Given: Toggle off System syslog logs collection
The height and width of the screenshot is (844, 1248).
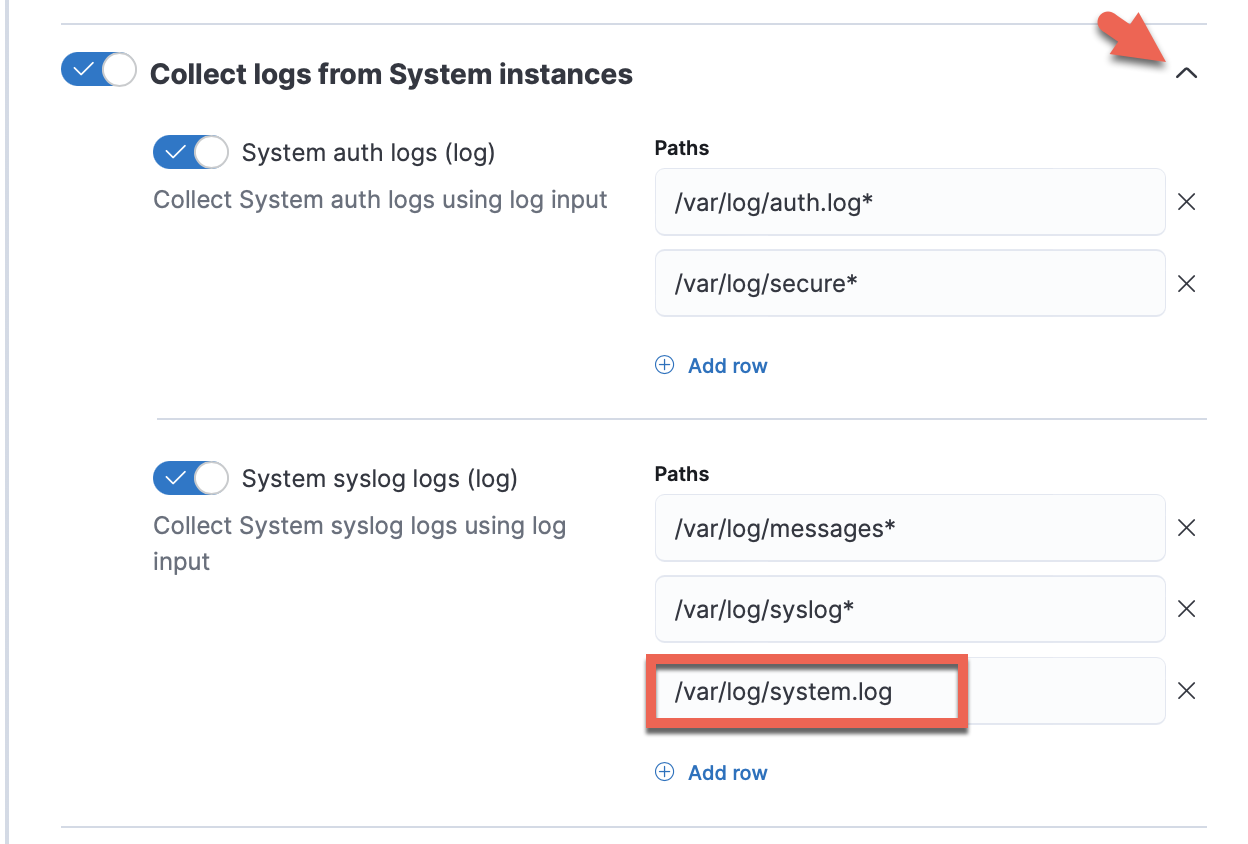Looking at the screenshot, I should (190, 478).
